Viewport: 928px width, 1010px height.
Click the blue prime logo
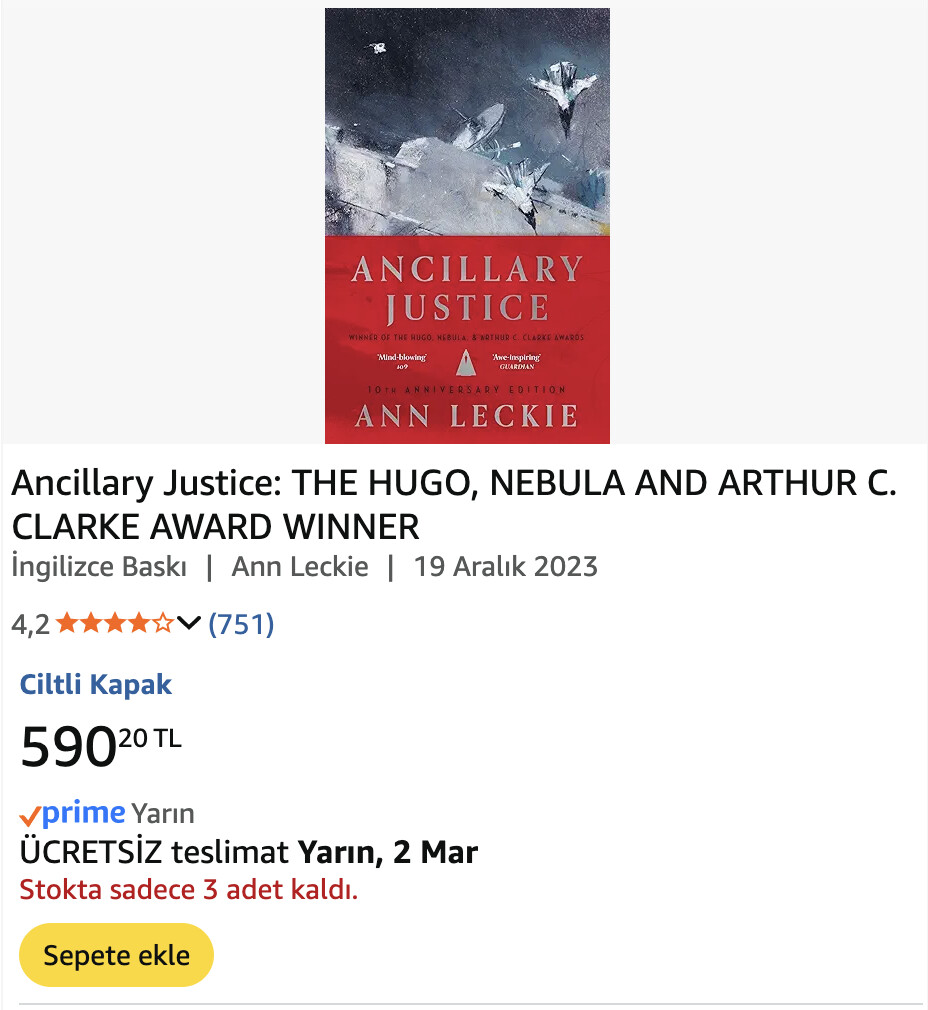coord(83,814)
